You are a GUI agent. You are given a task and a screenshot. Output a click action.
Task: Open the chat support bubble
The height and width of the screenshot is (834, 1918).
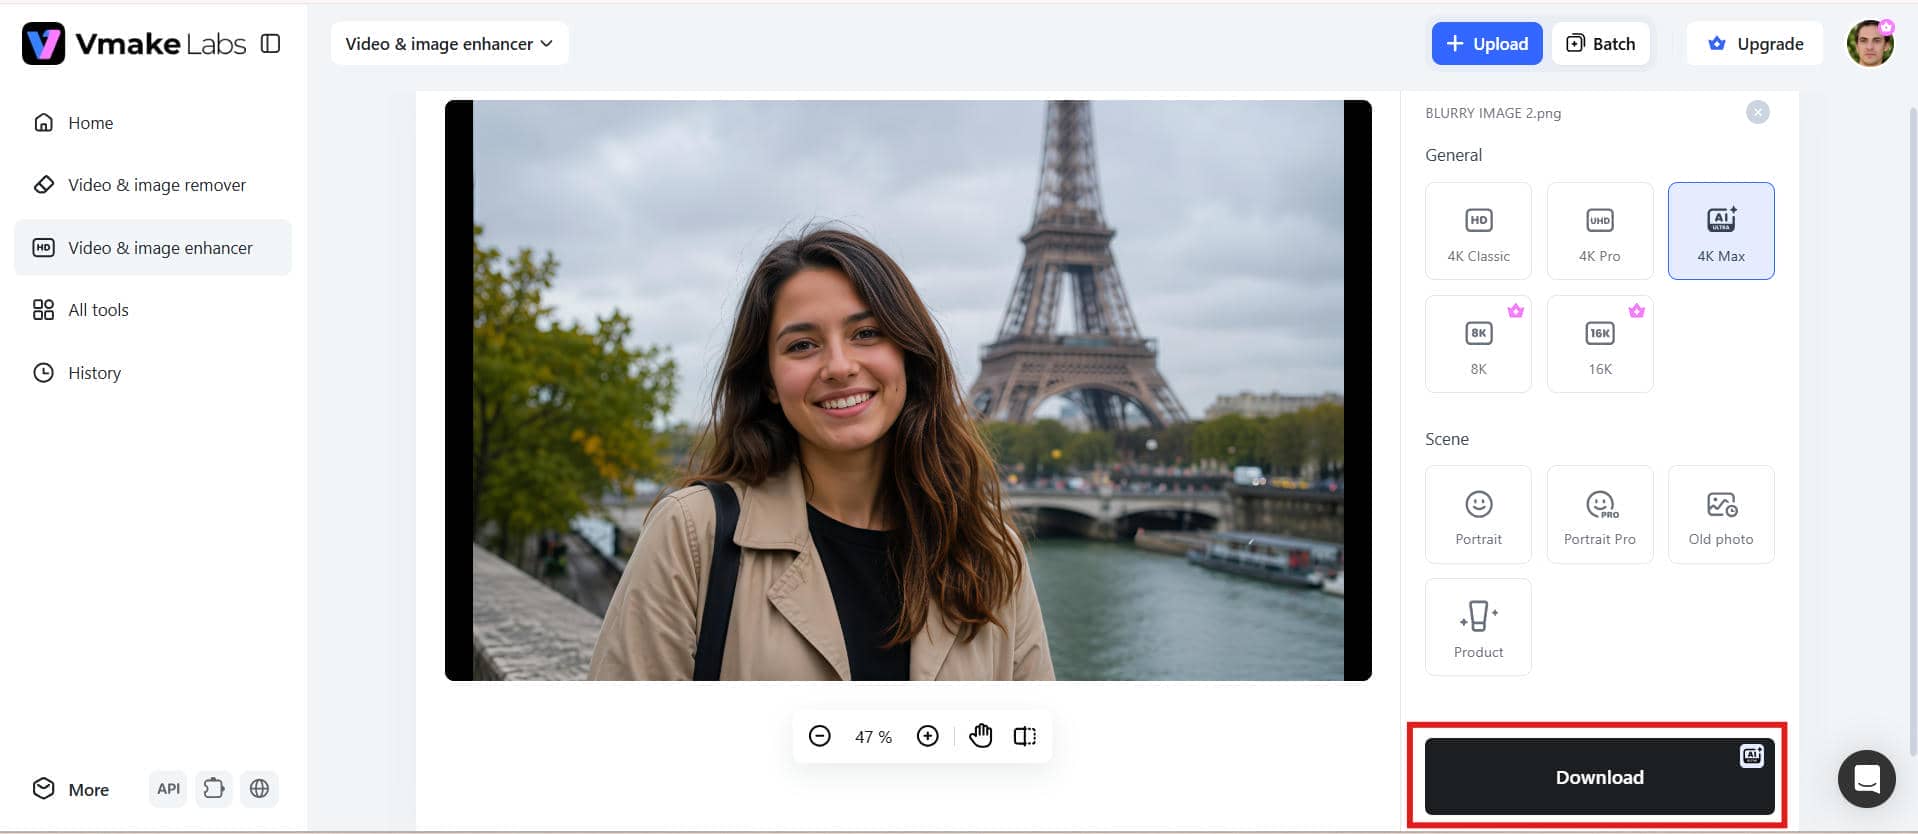[1867, 778]
